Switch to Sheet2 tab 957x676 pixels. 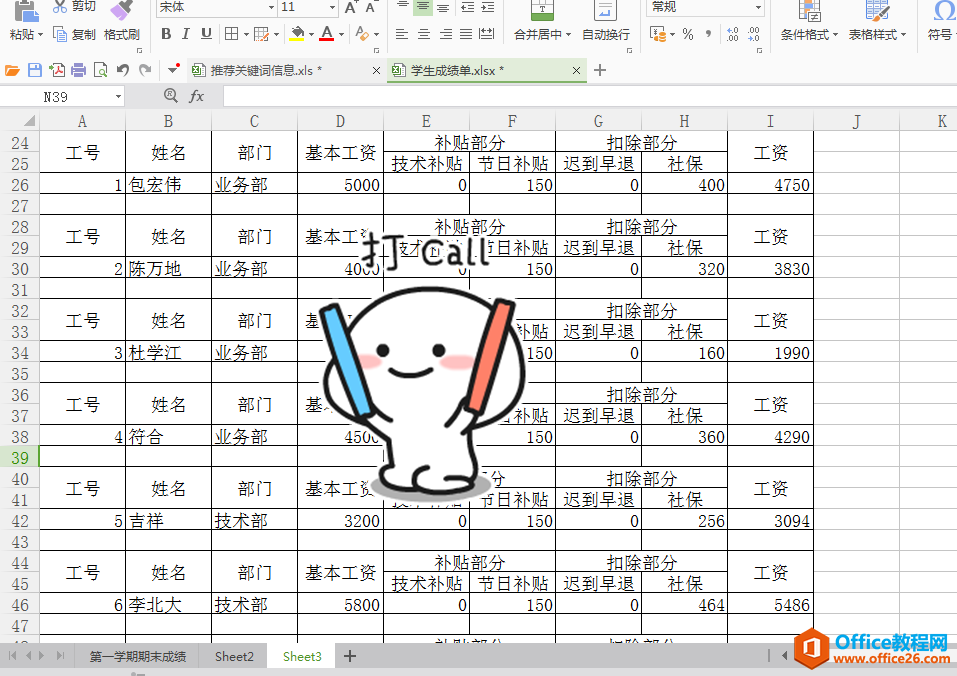point(234,656)
